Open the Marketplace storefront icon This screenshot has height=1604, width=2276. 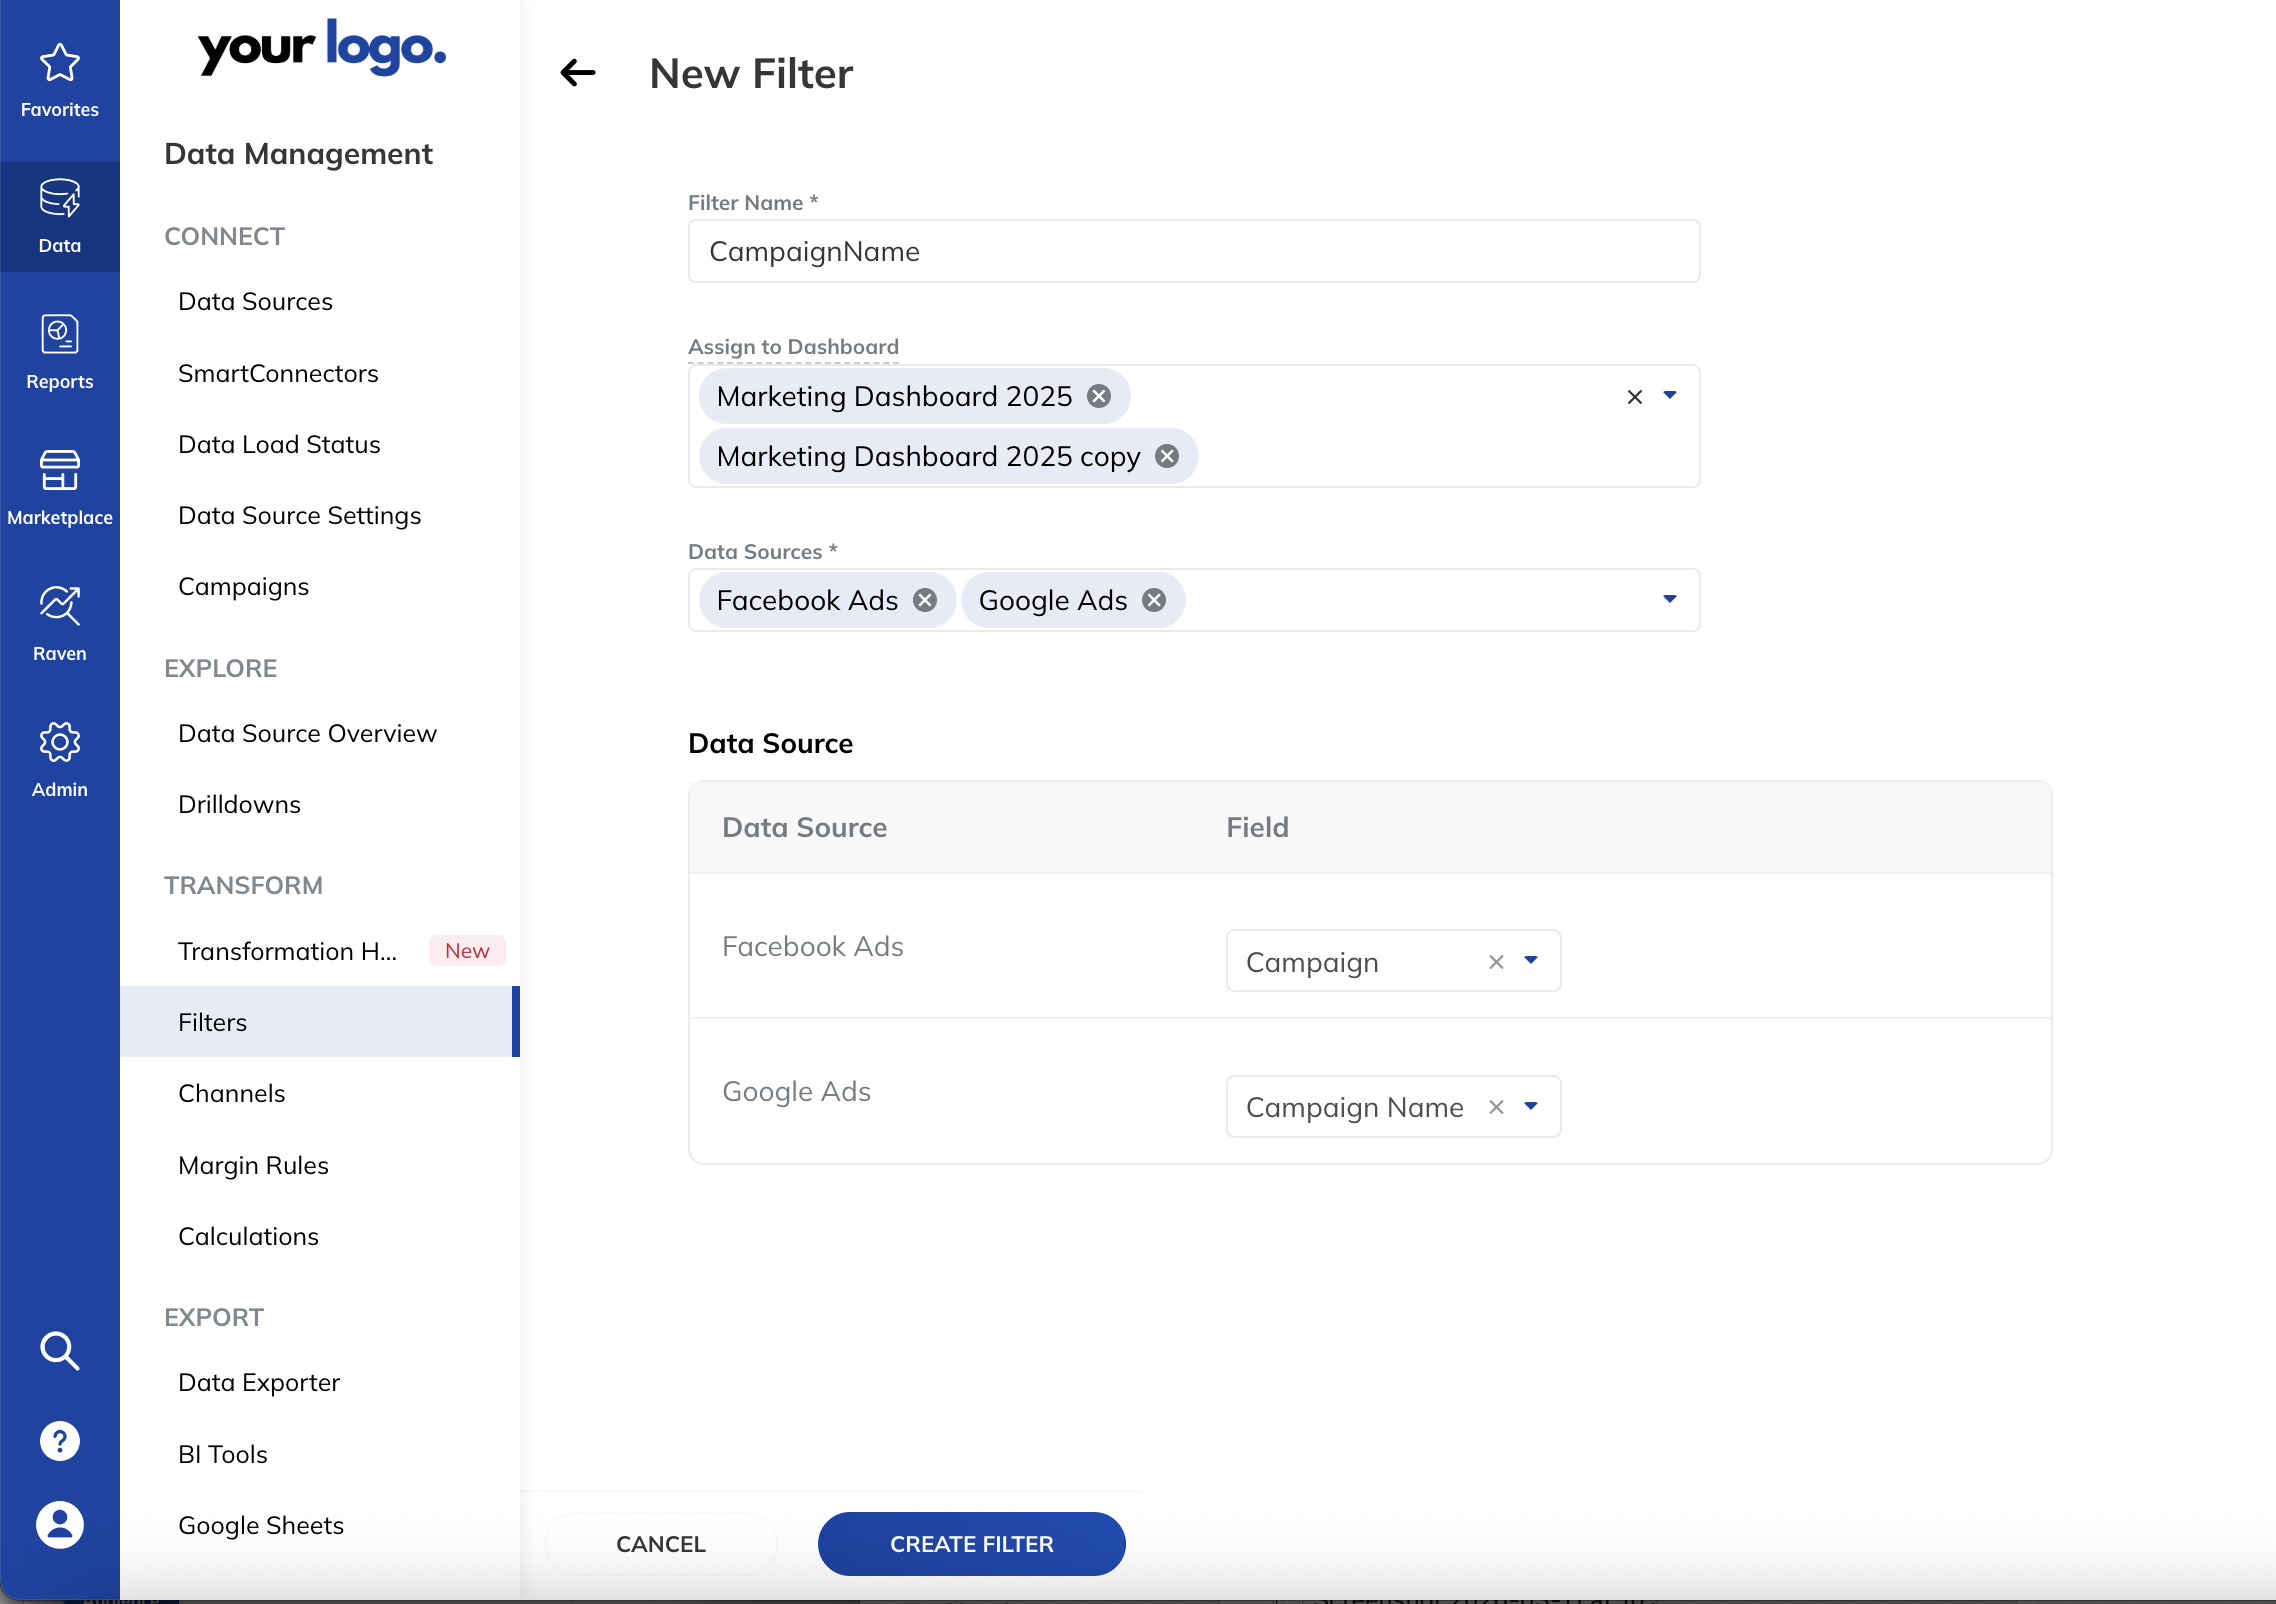[60, 470]
